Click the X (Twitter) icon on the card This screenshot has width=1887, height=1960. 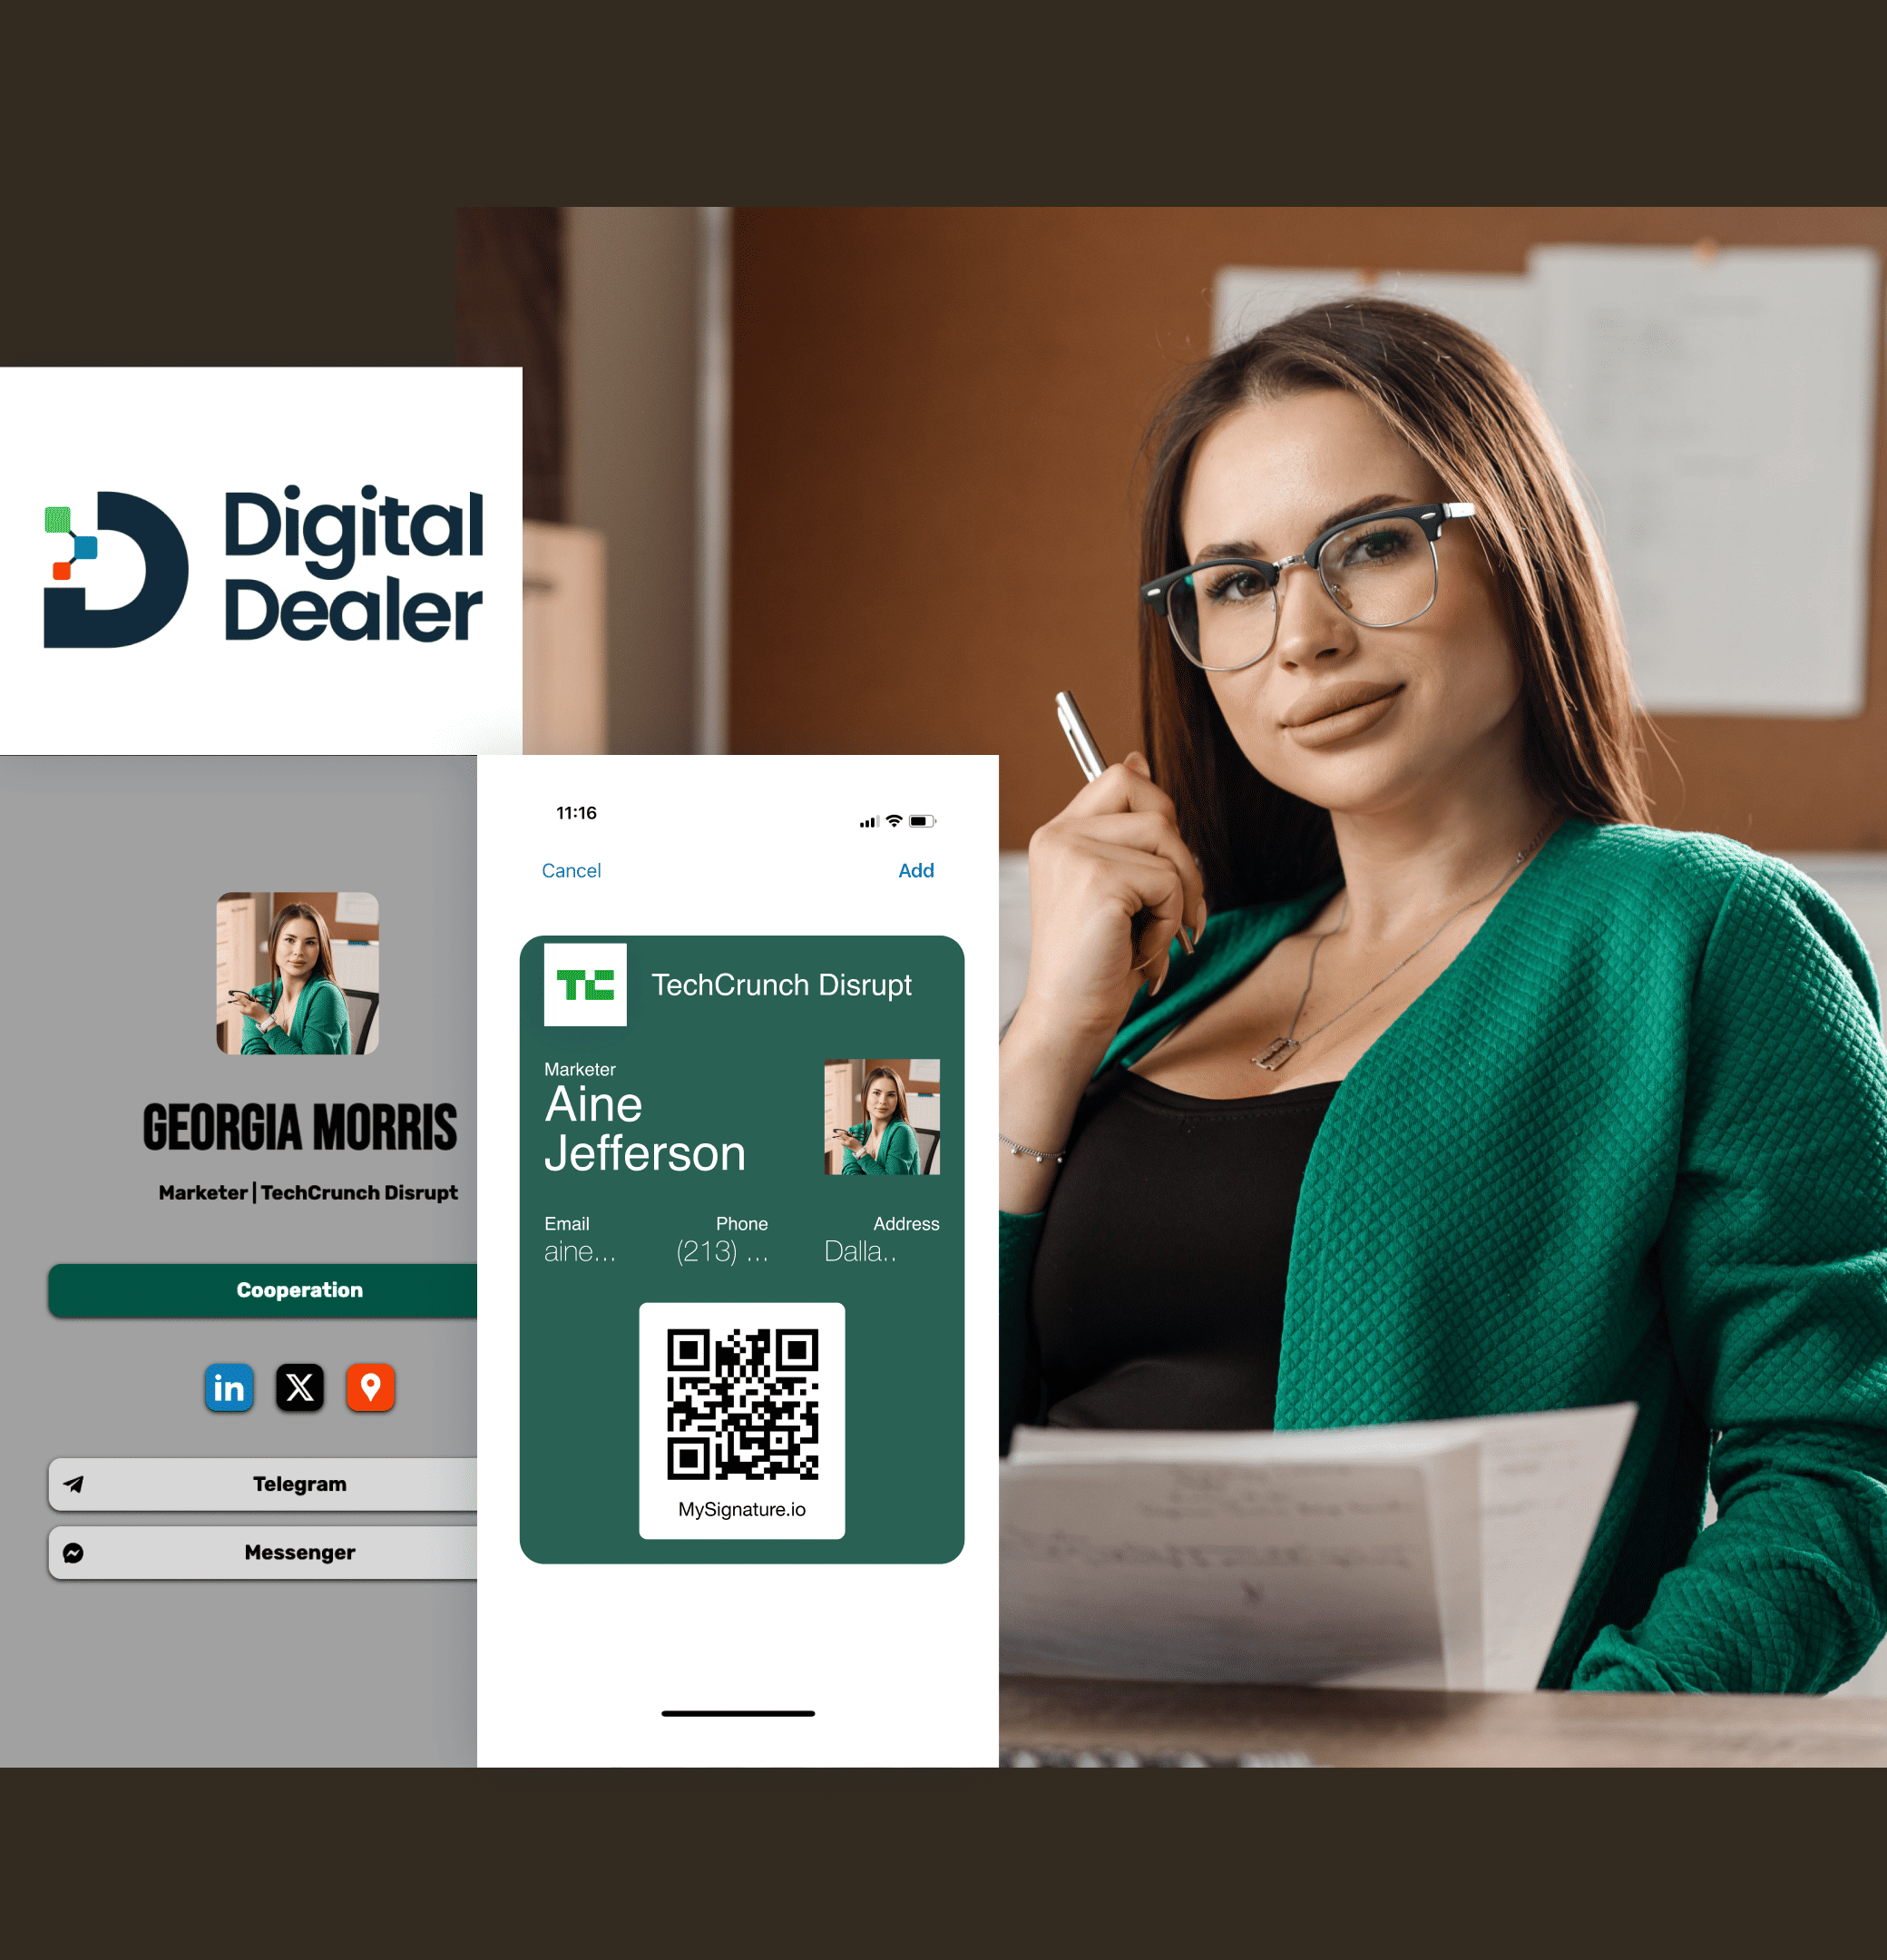(299, 1386)
